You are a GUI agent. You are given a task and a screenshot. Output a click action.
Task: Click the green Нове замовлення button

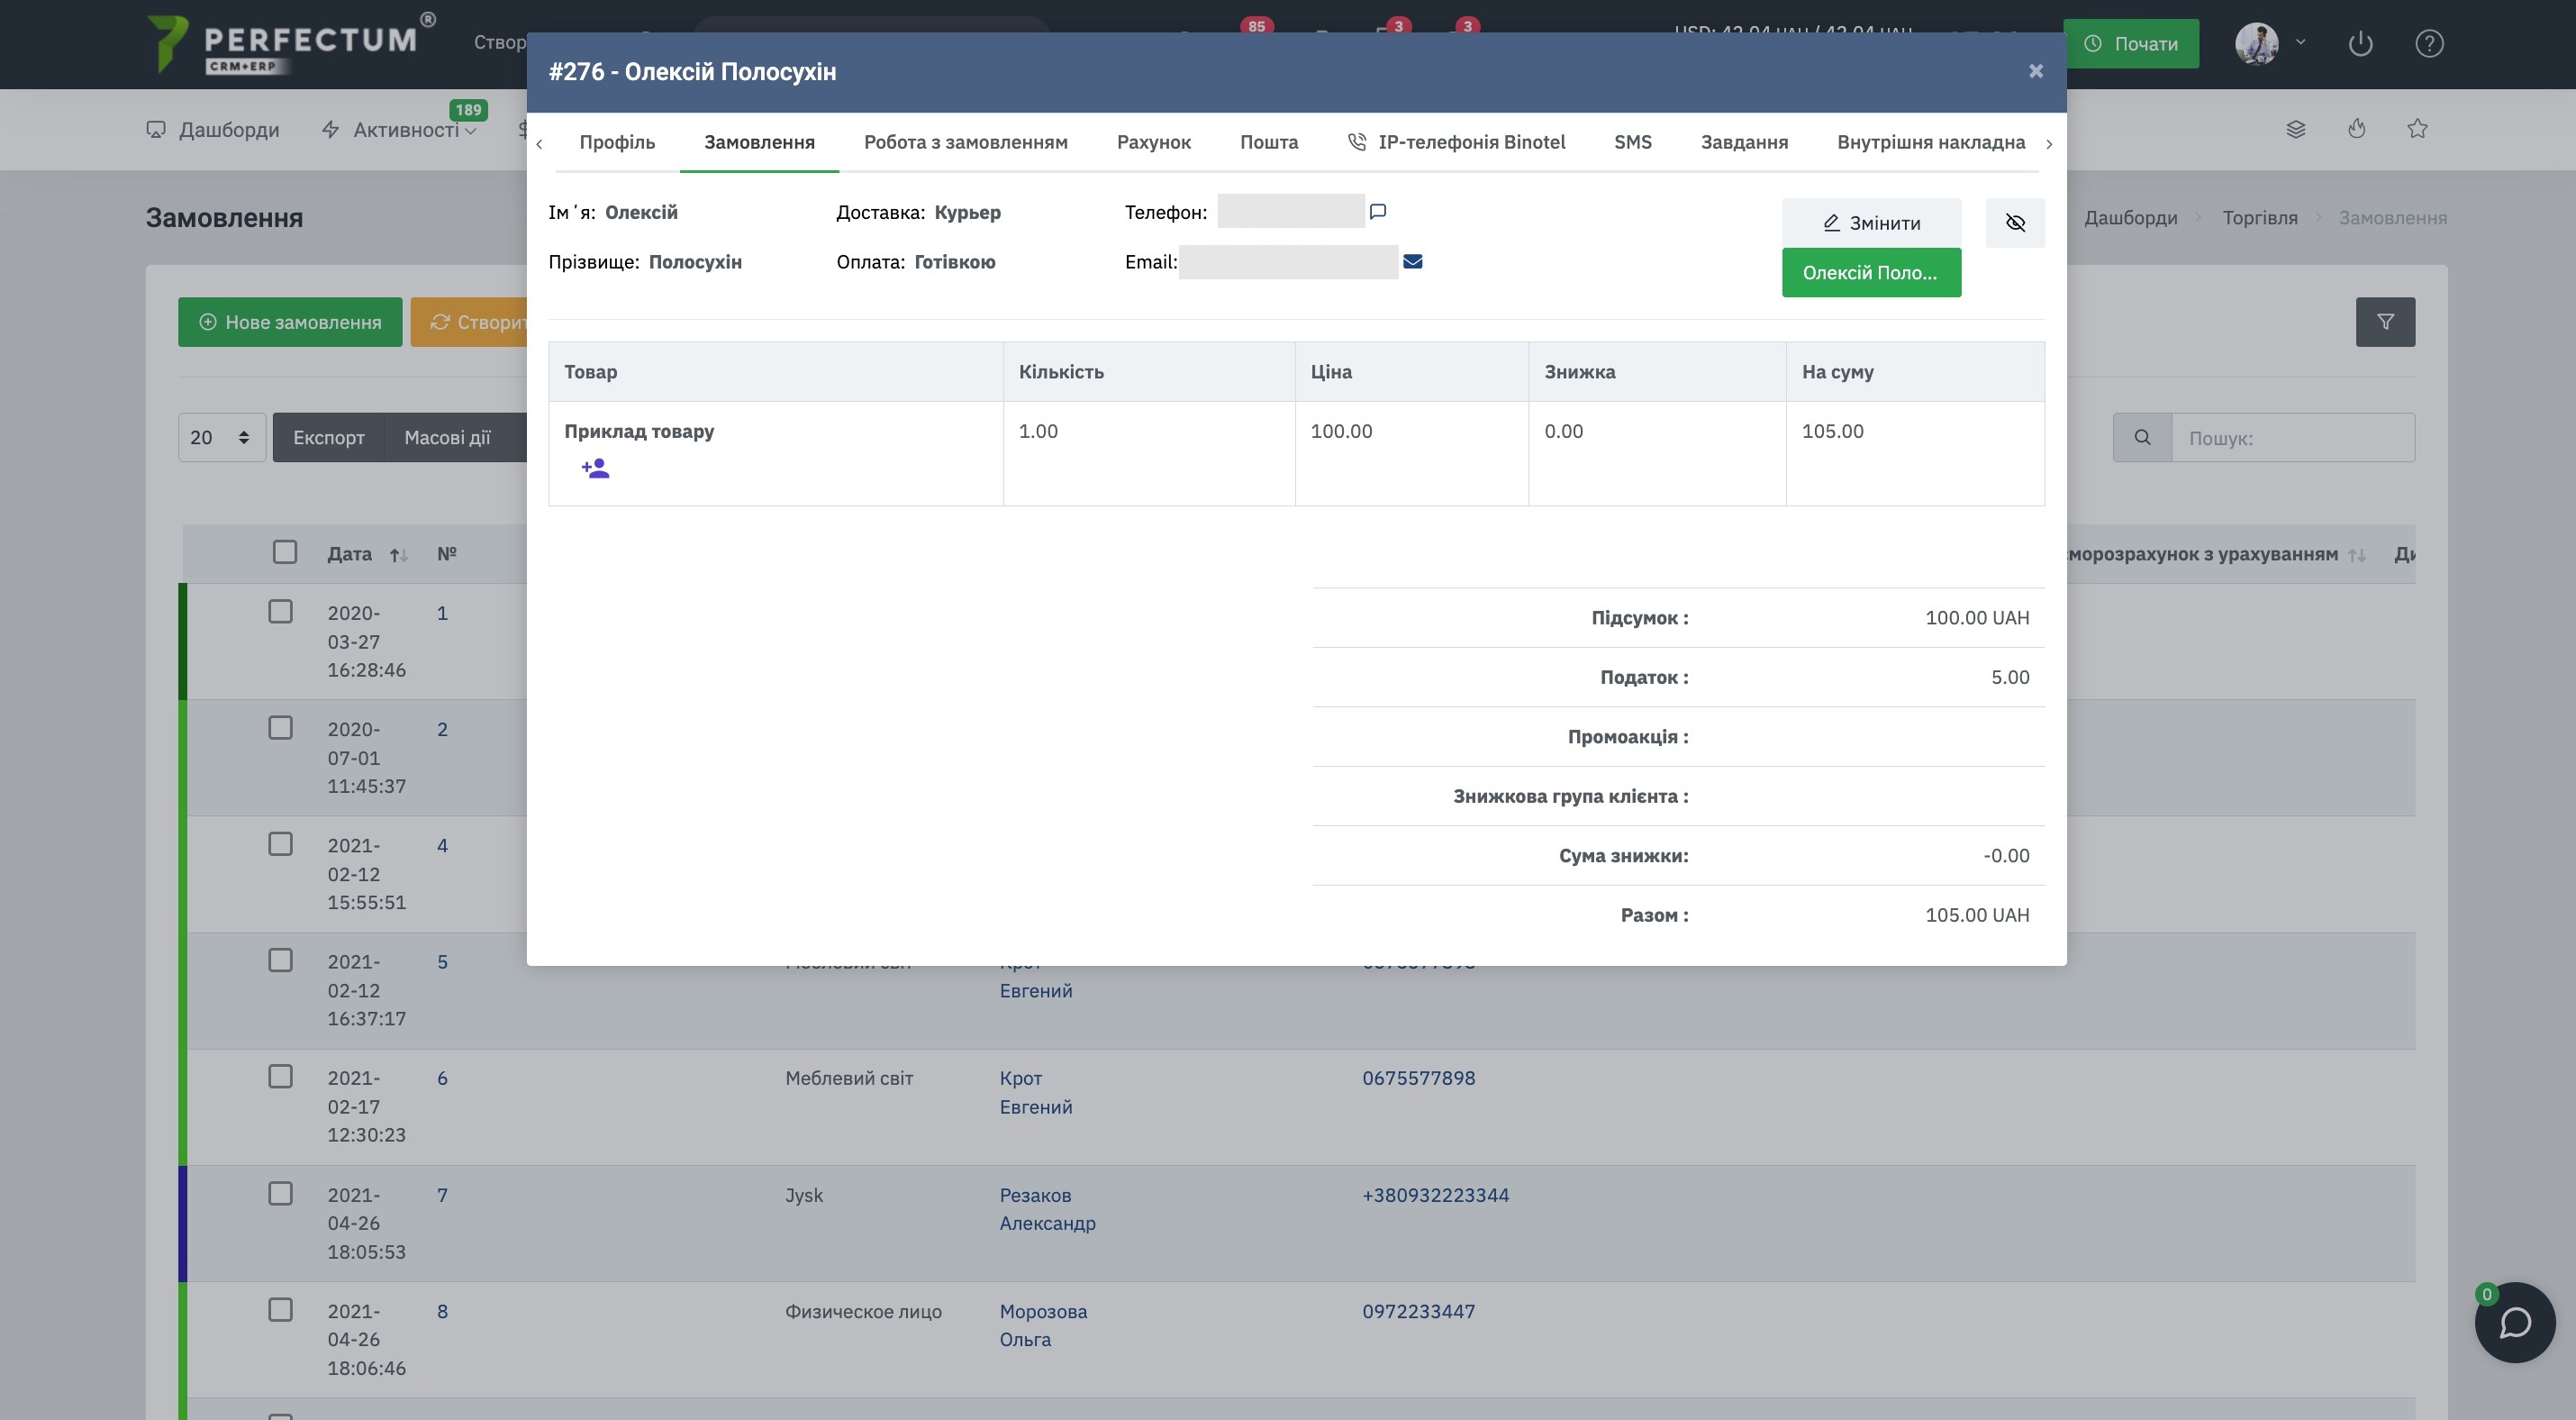pos(290,322)
